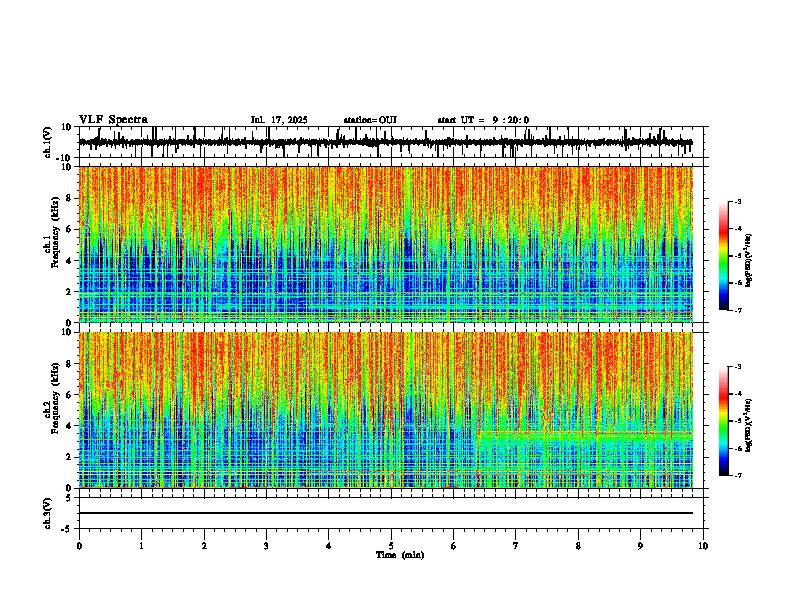The image size is (792, 612).
Task: Click the "1" tick on time axis
Action: [x=141, y=546]
